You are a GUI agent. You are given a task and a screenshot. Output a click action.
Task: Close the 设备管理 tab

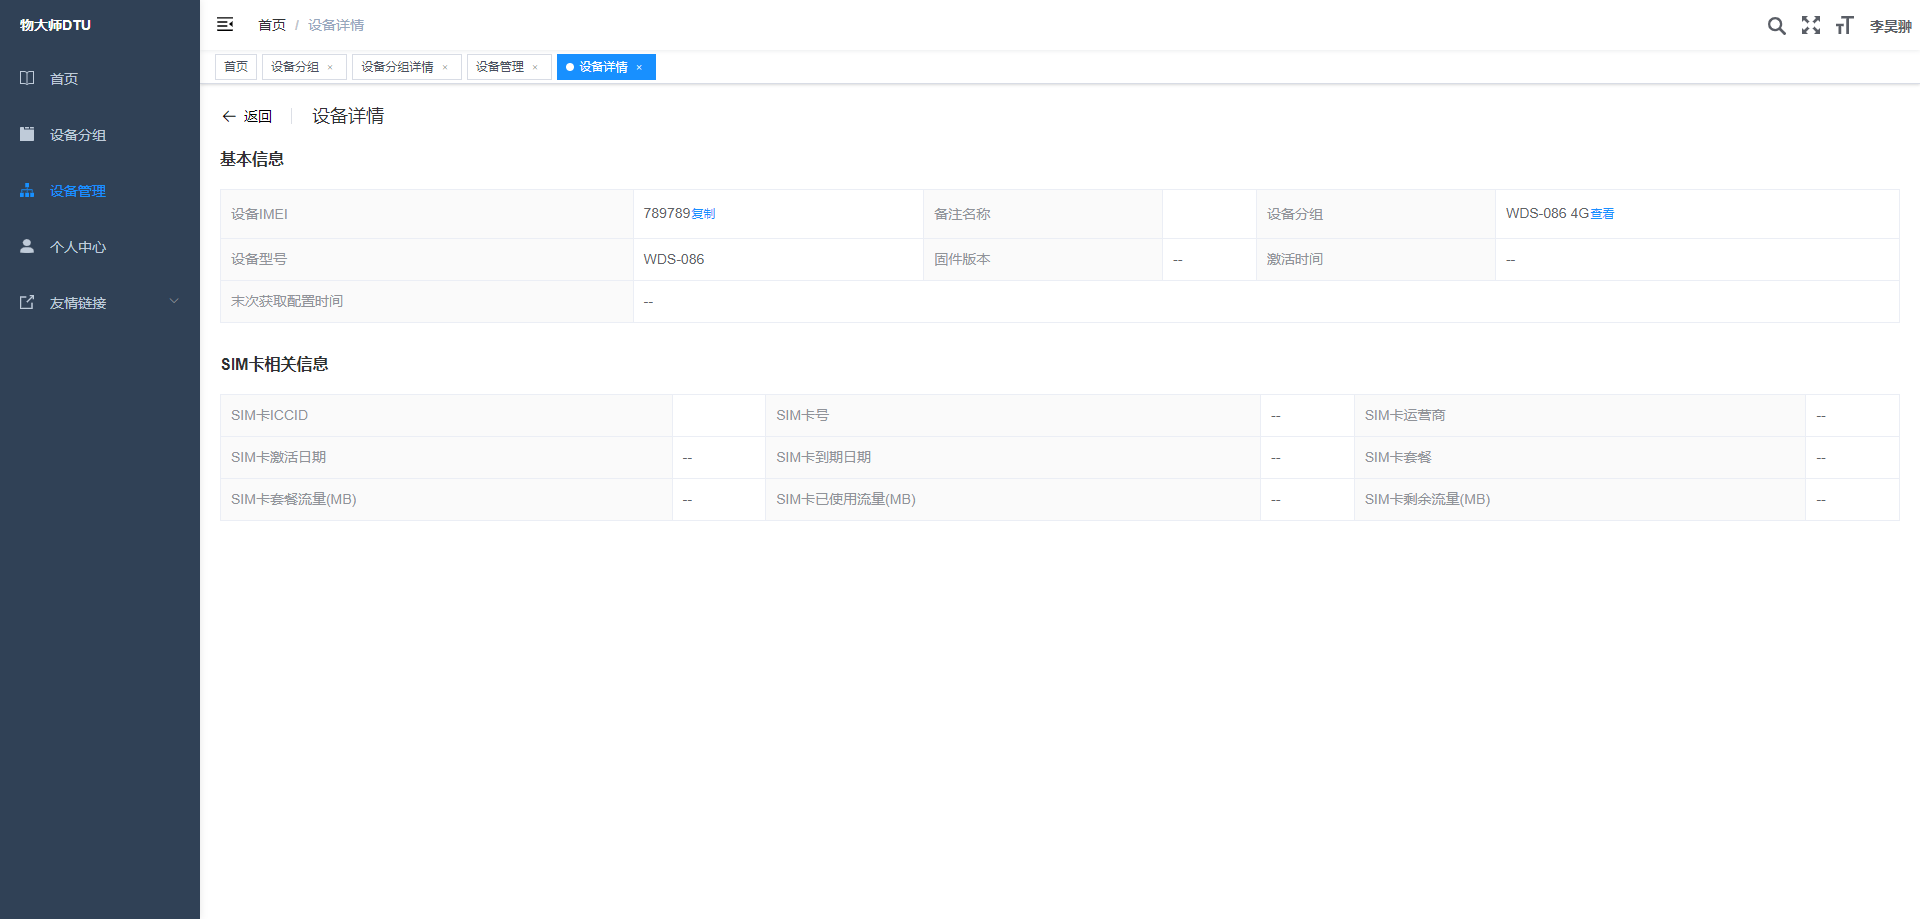pos(535,68)
